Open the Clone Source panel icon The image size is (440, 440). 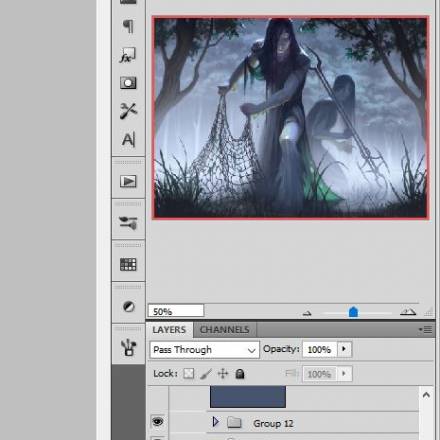tap(129, 348)
